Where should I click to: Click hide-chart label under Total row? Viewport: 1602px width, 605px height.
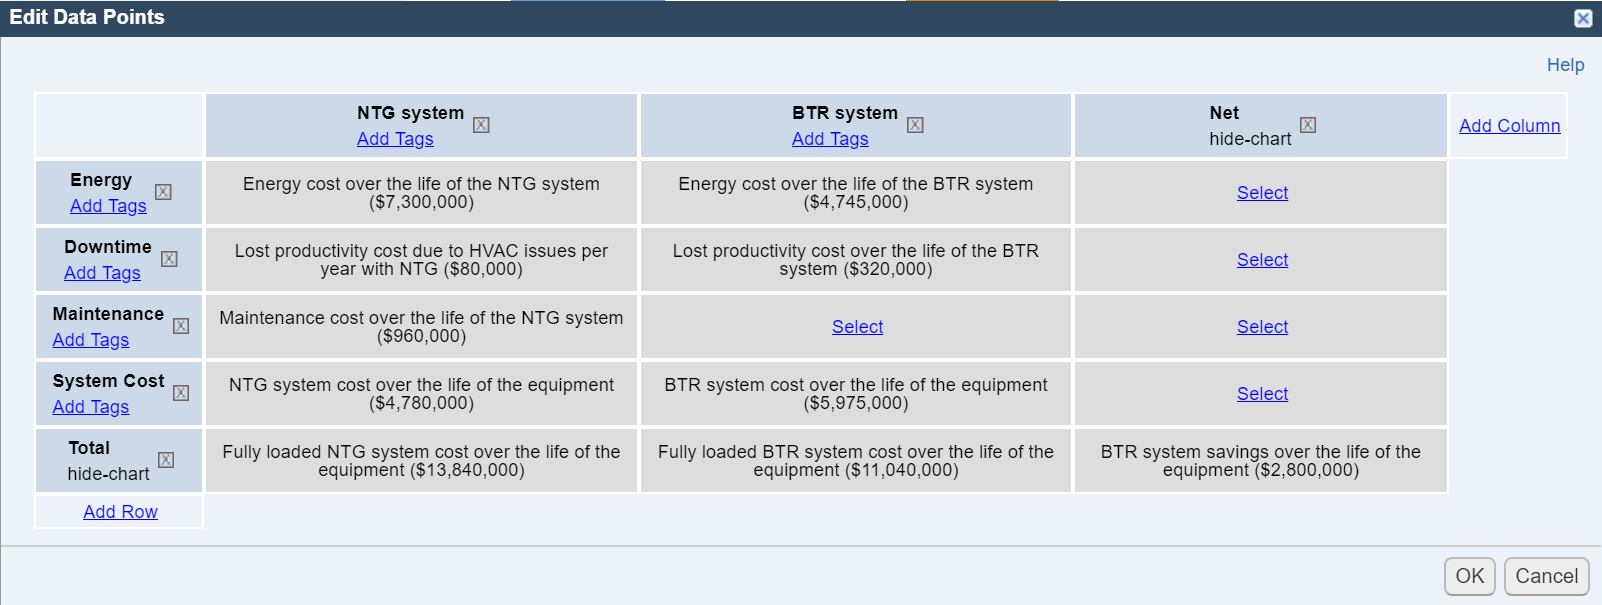click(108, 474)
